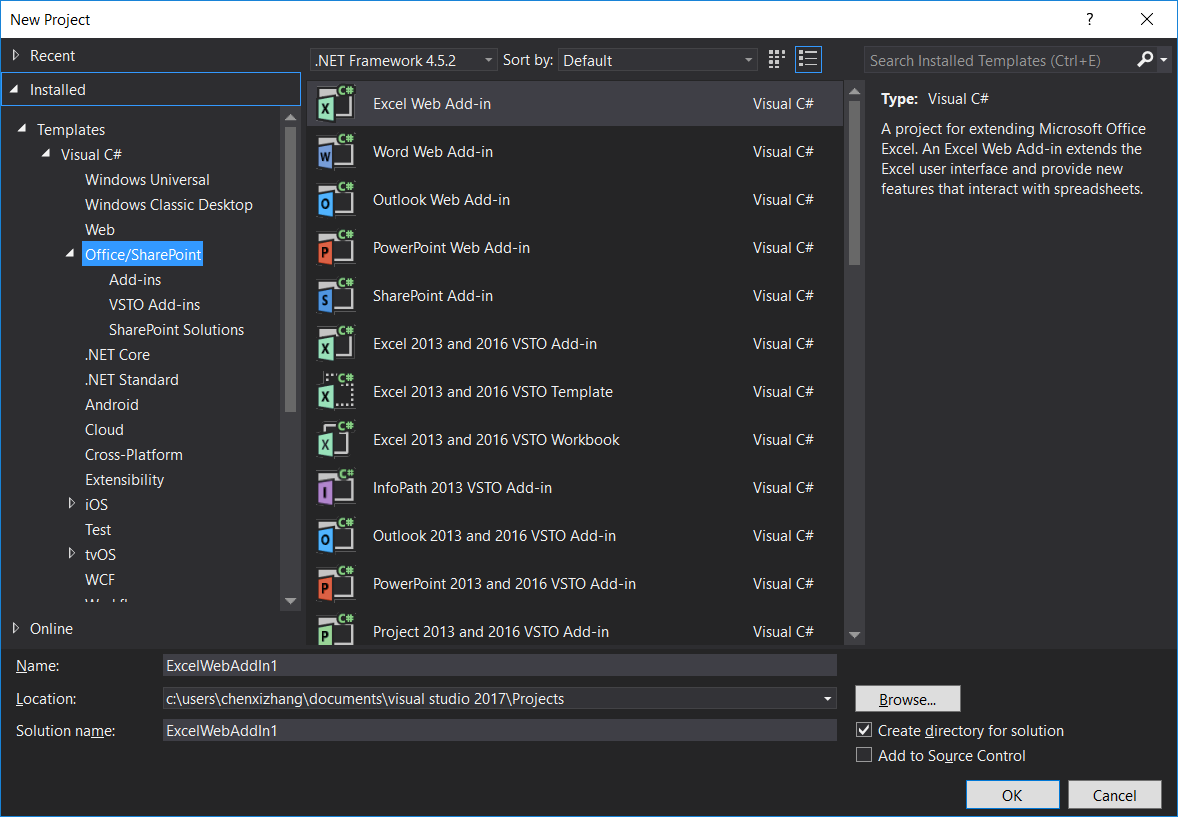Click the InfoPath 2013 VSTO Add-in icon

point(335,488)
